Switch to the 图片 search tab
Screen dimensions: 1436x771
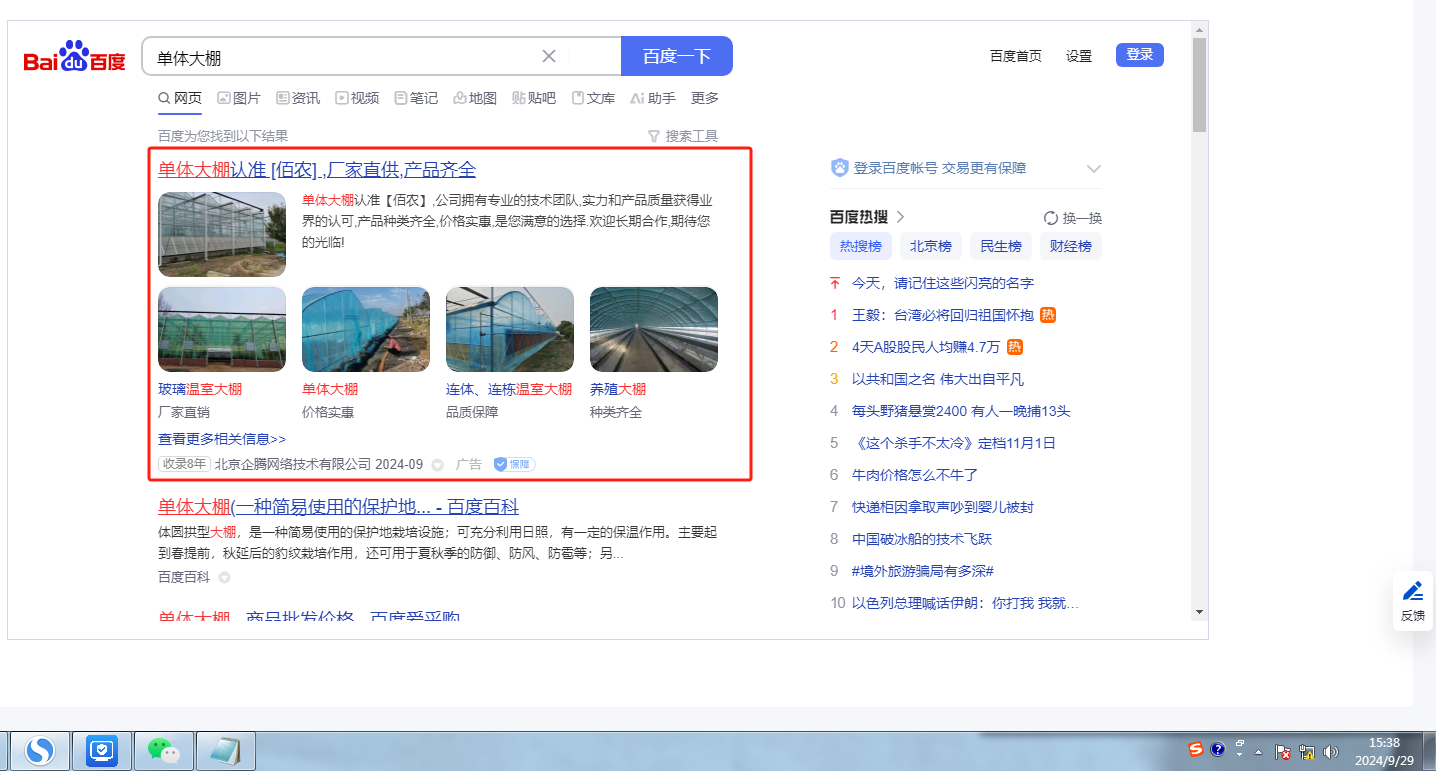click(239, 98)
